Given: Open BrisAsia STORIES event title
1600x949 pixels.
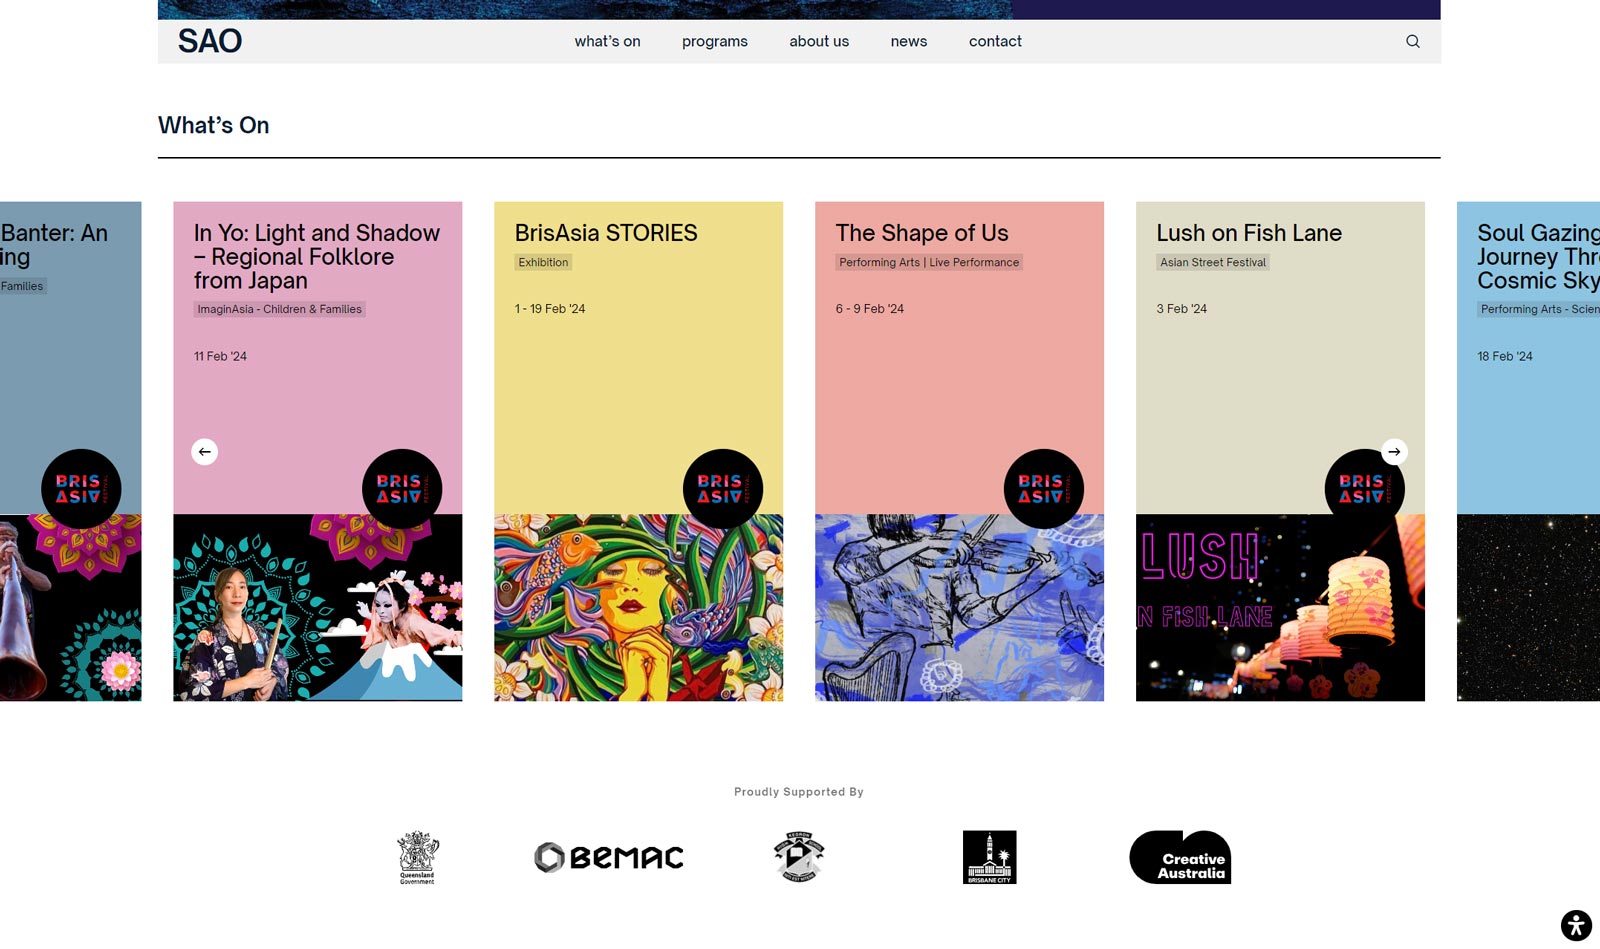Looking at the screenshot, I should pos(606,233).
